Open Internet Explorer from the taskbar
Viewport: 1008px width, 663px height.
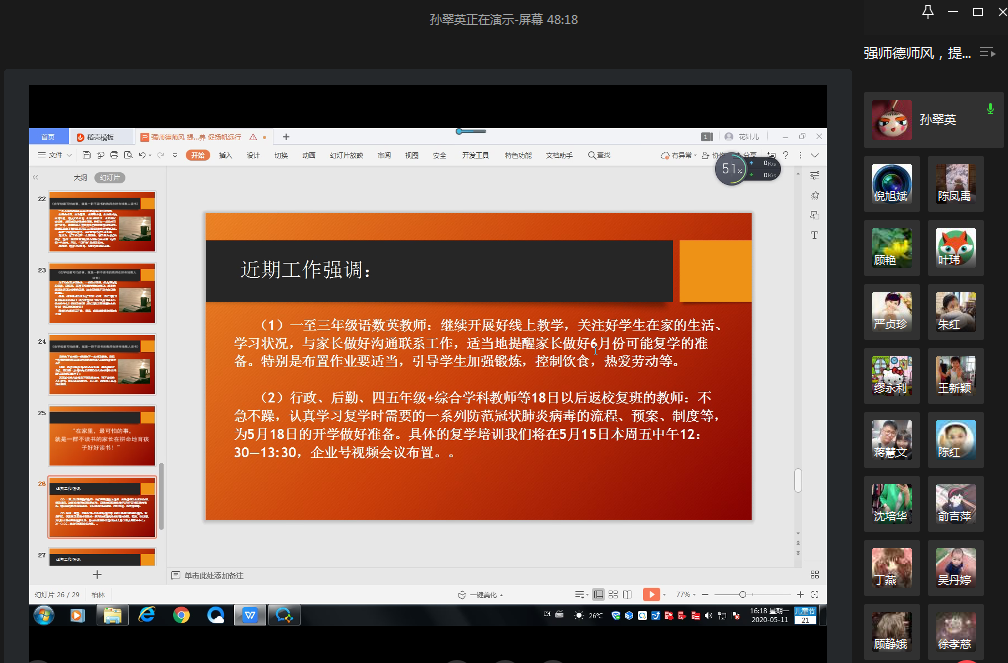147,615
